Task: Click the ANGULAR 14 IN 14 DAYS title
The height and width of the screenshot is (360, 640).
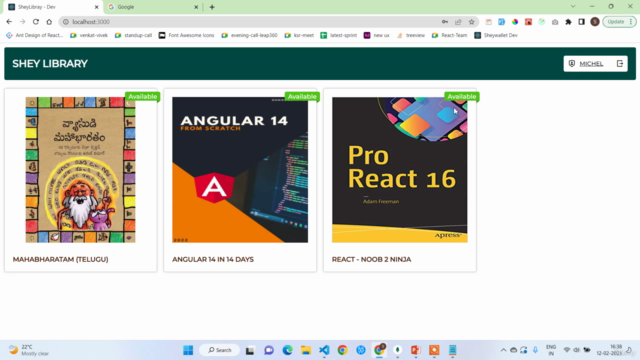Action: pyautogui.click(x=213, y=259)
